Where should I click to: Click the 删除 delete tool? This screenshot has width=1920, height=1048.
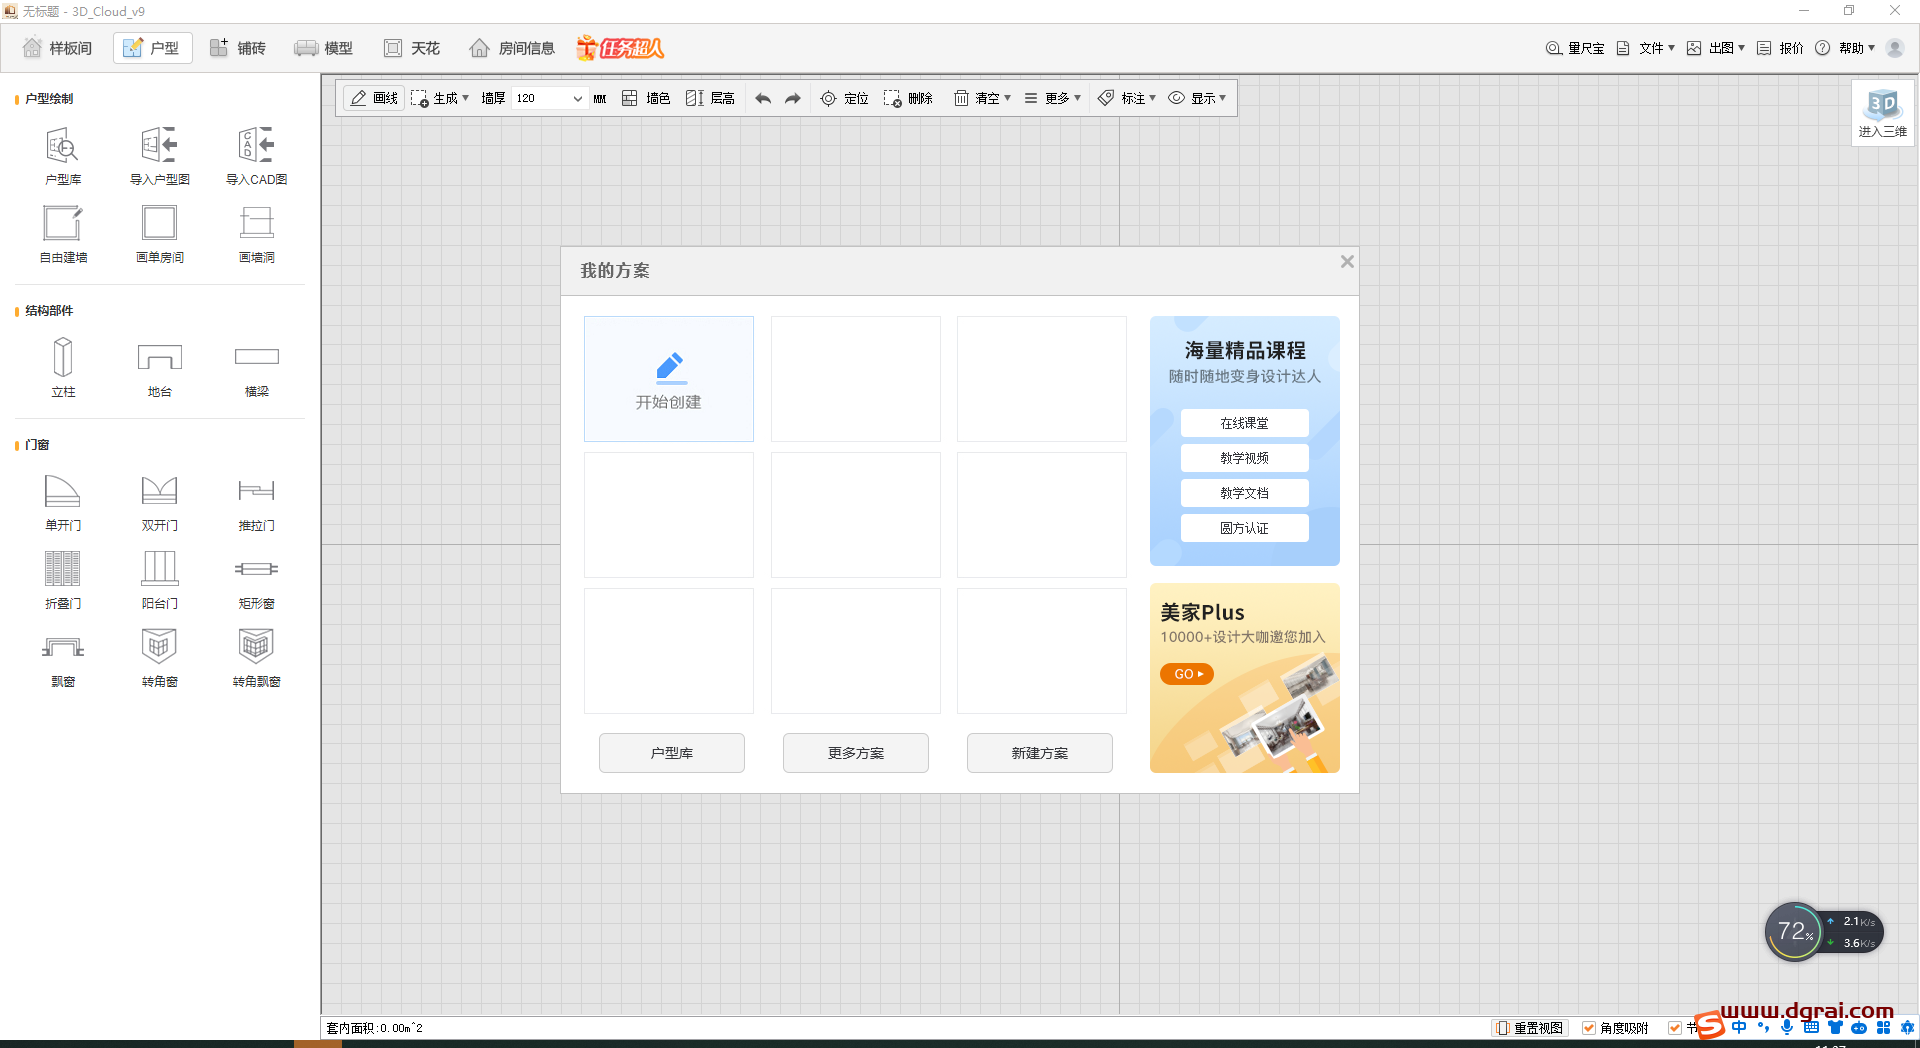click(x=908, y=98)
